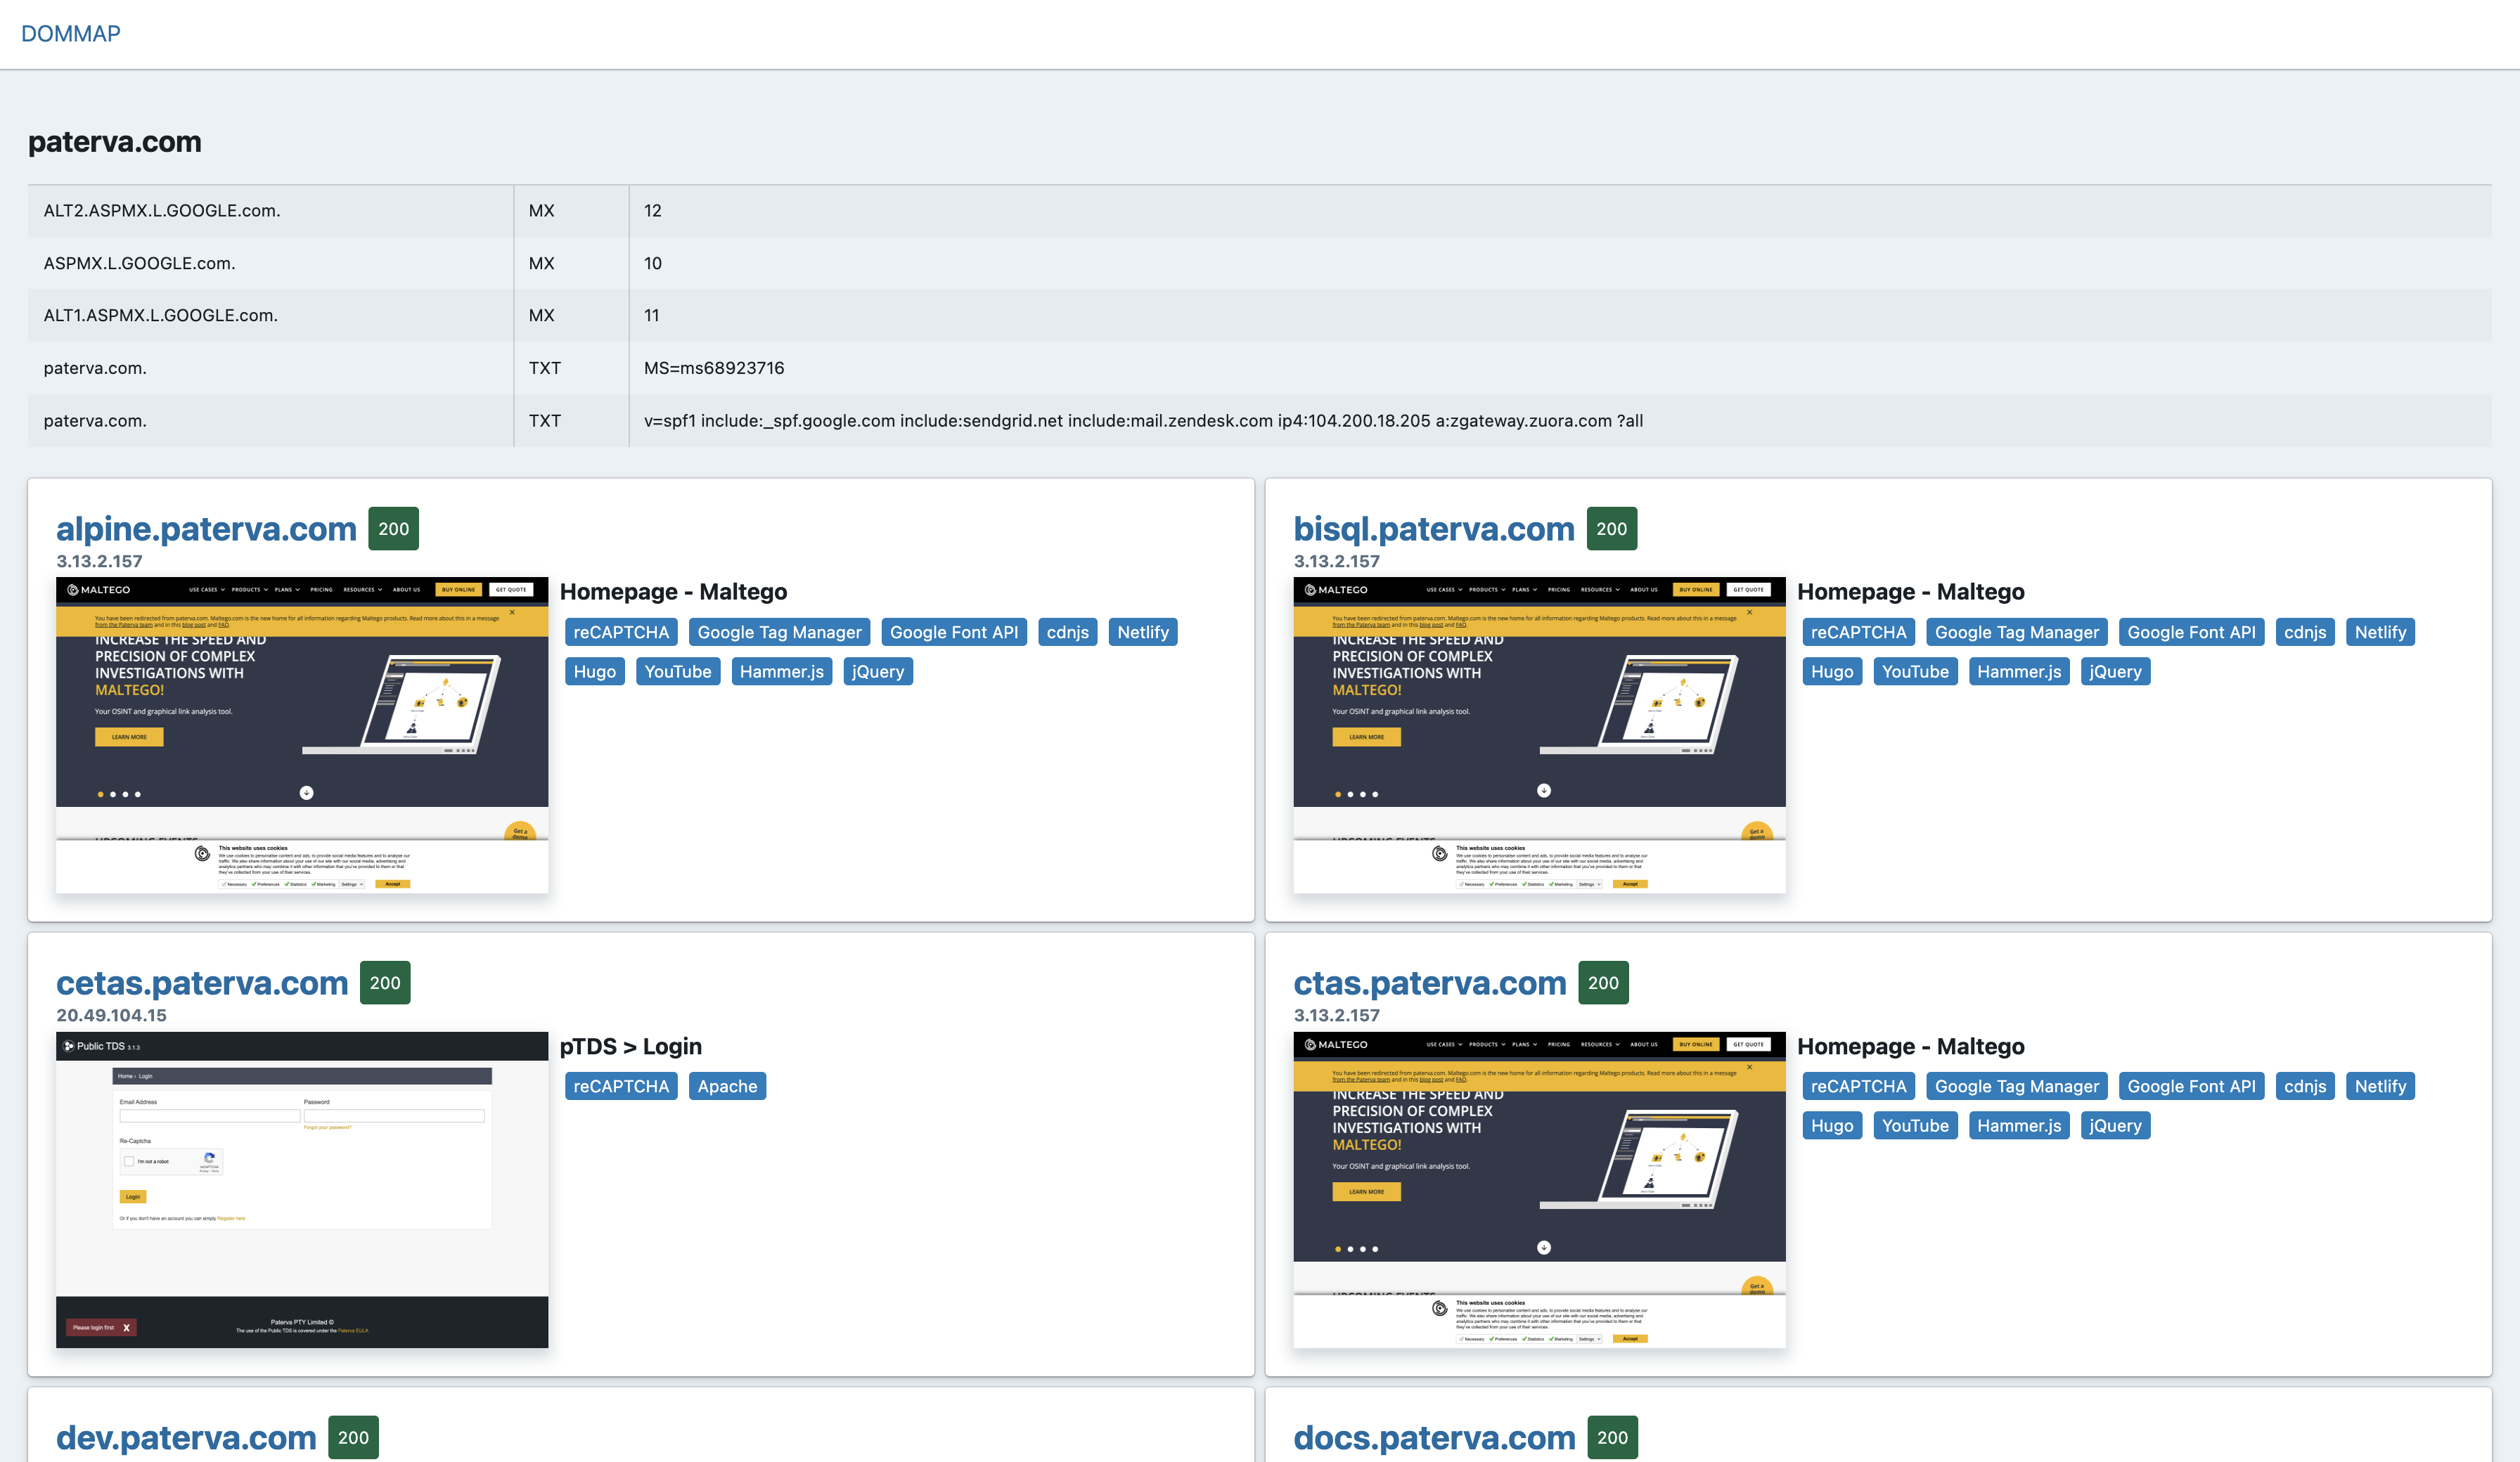Select the ALT1.ASPMX.L.GOOGLE.com. record cell
Image resolution: width=2520 pixels, height=1462 pixels.
coord(270,315)
